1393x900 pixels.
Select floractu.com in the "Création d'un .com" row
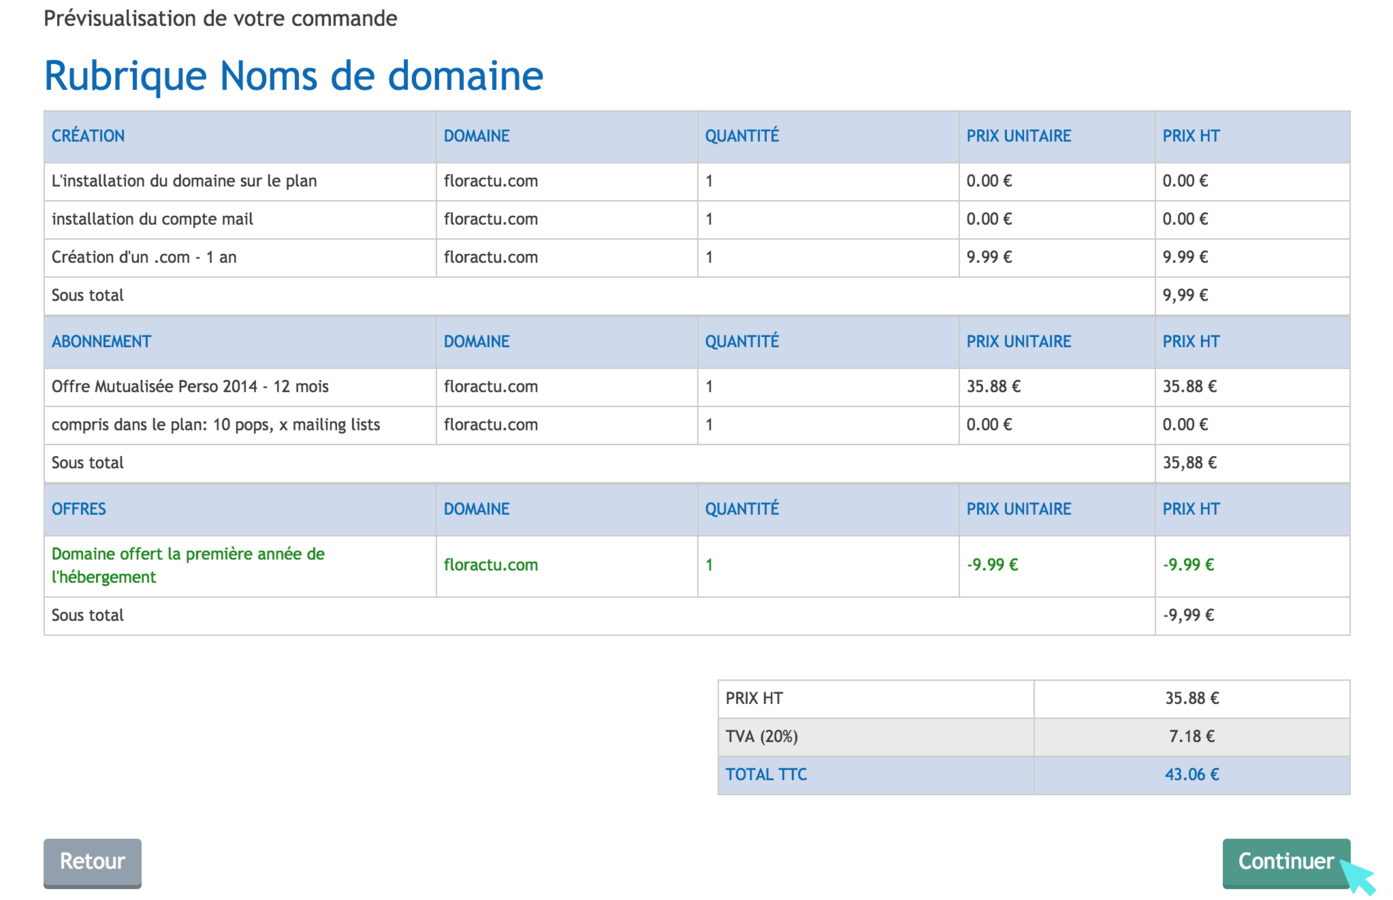tap(491, 257)
